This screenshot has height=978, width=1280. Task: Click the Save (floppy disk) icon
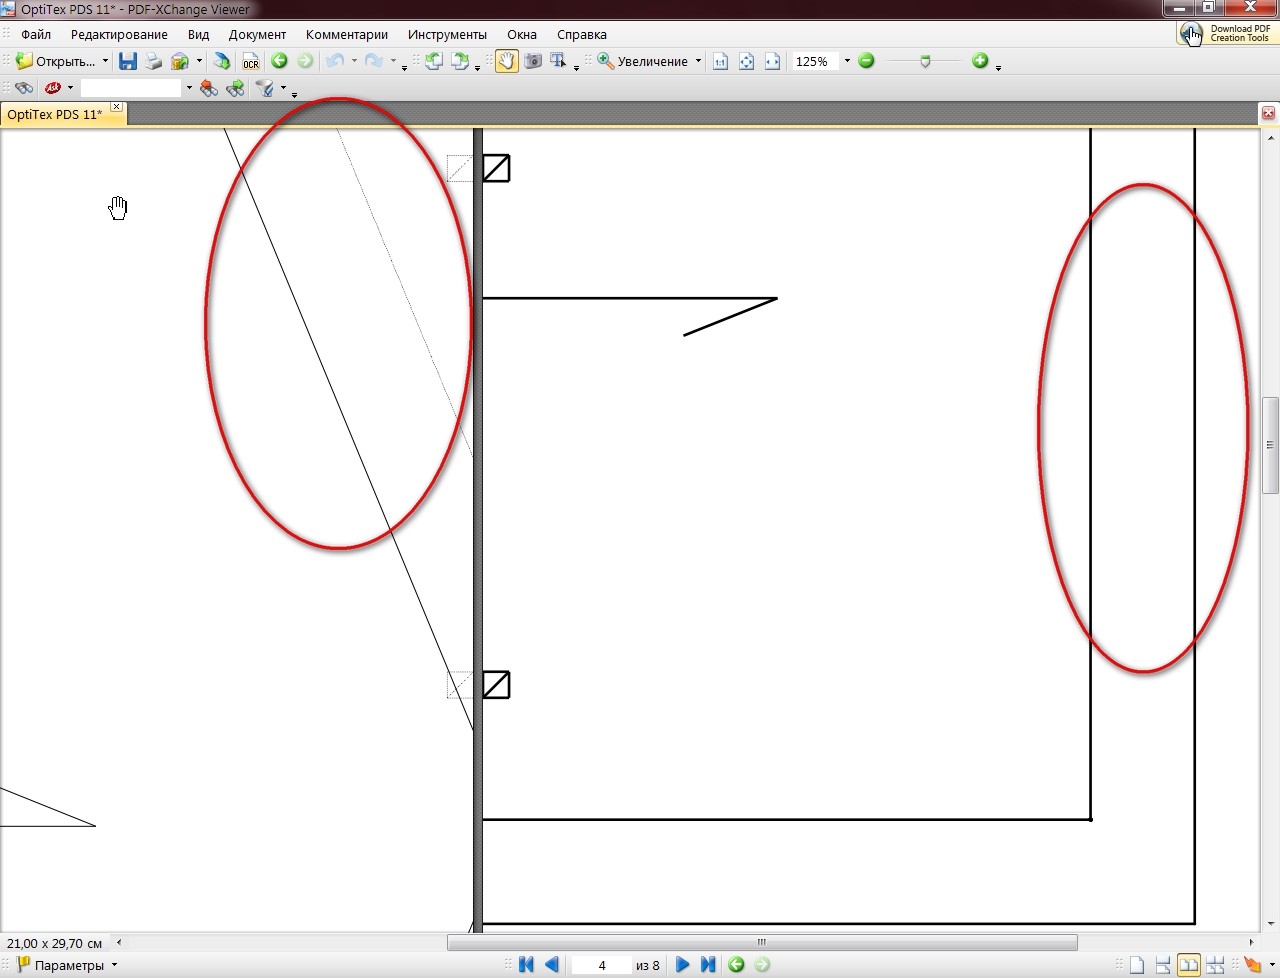tap(127, 61)
